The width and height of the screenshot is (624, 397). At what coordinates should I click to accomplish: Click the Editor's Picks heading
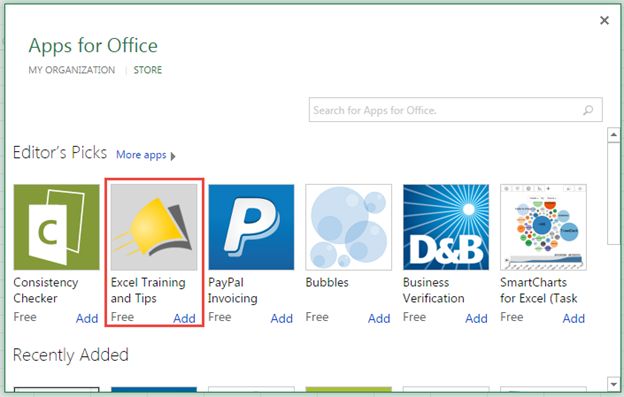click(60, 153)
